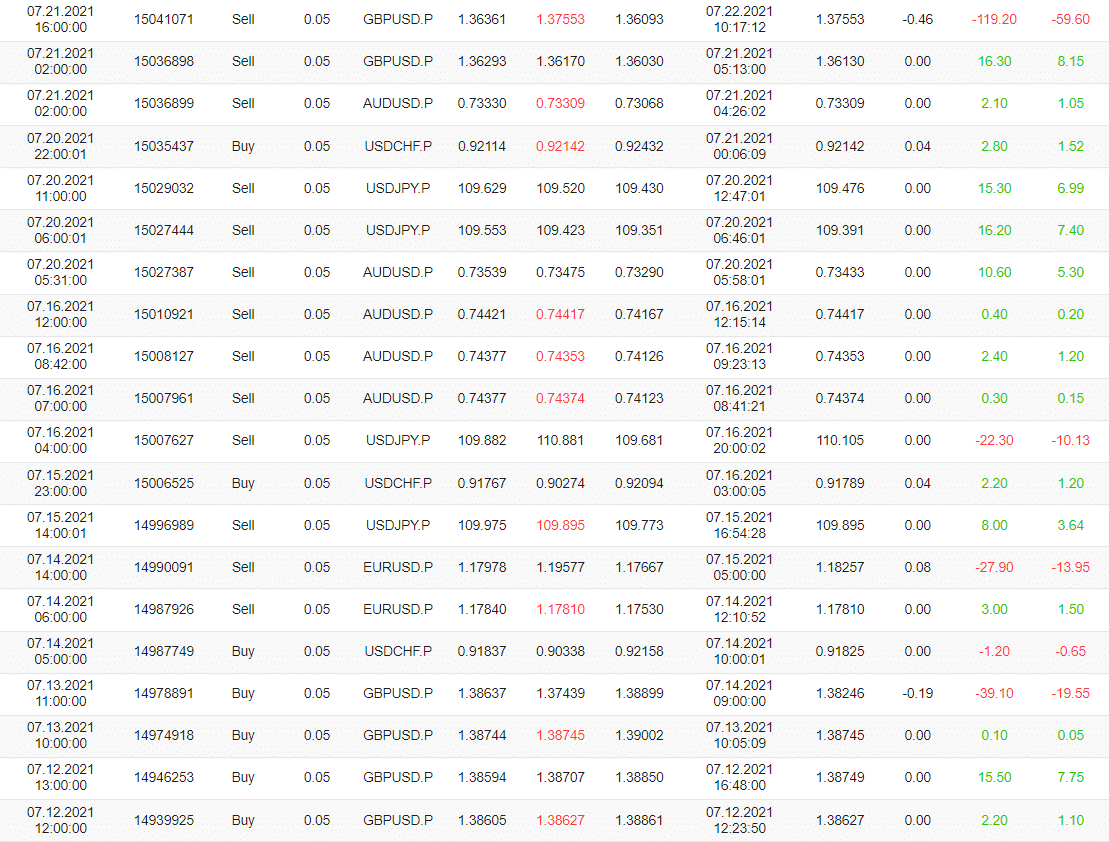Click open date 07.16.2021 12:00:00
Image resolution: width=1109 pixels, height=842 pixels.
coord(60,314)
